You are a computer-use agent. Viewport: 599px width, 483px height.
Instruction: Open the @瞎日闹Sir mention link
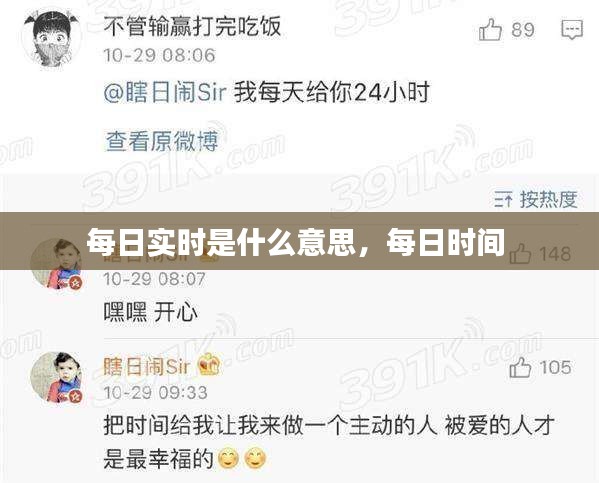[x=165, y=92]
